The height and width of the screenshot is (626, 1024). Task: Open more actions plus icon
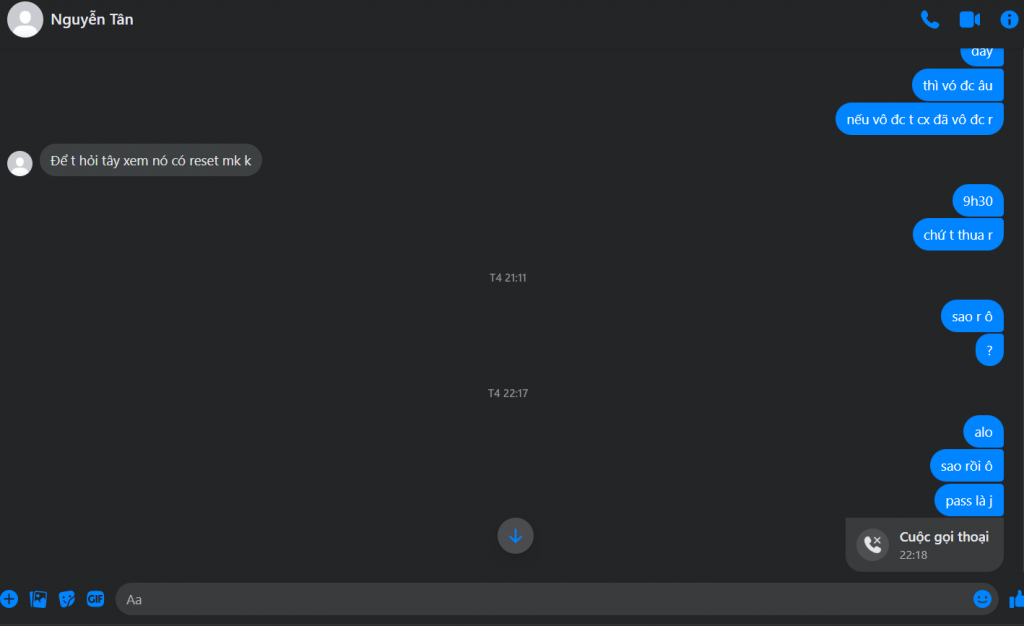(9, 599)
